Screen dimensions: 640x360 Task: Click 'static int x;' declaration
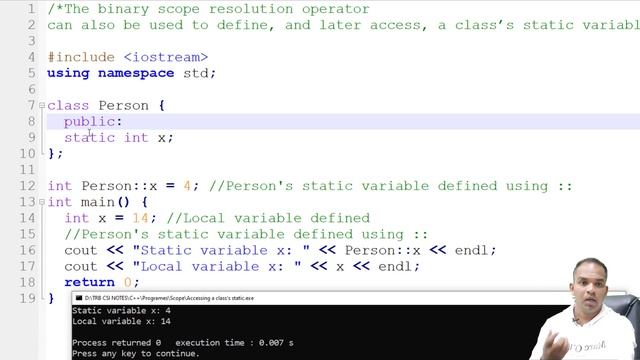119,138
